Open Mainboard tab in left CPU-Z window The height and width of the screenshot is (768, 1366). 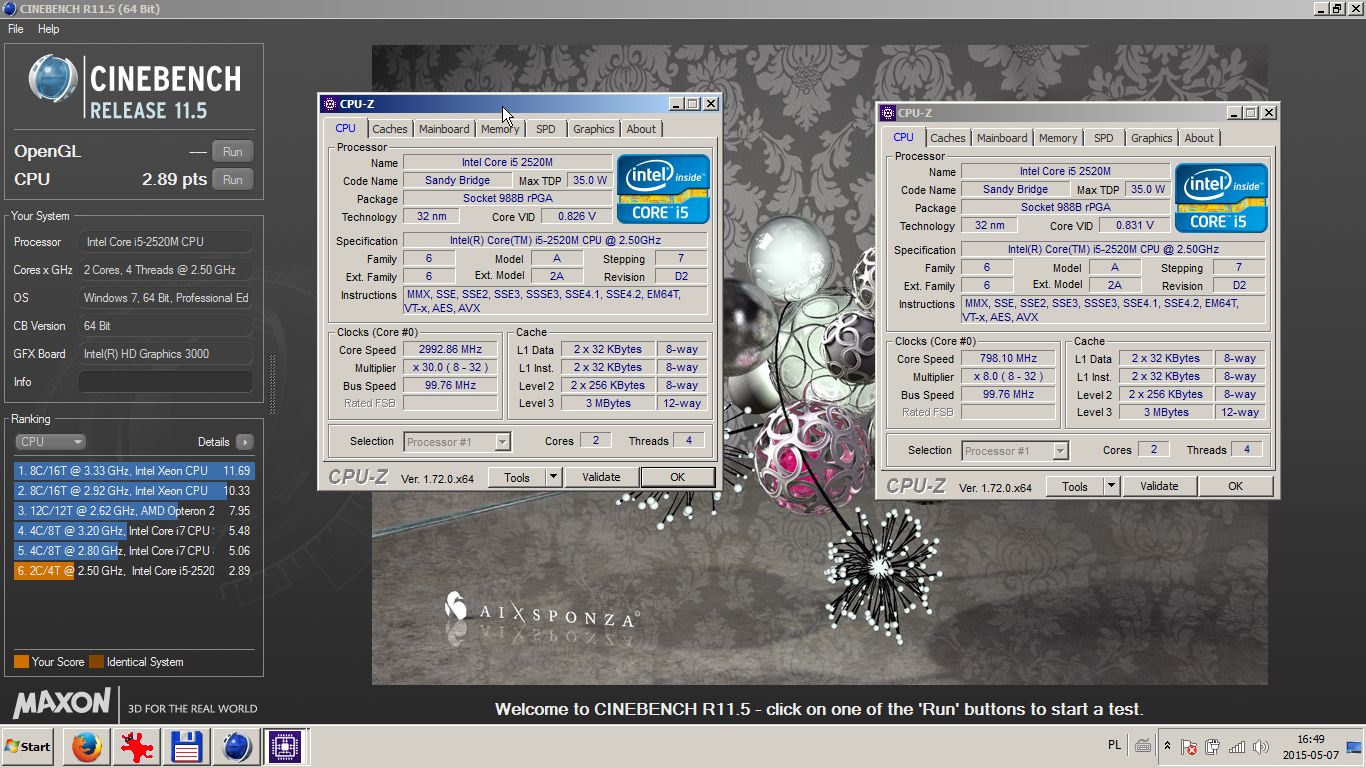[x=444, y=129]
